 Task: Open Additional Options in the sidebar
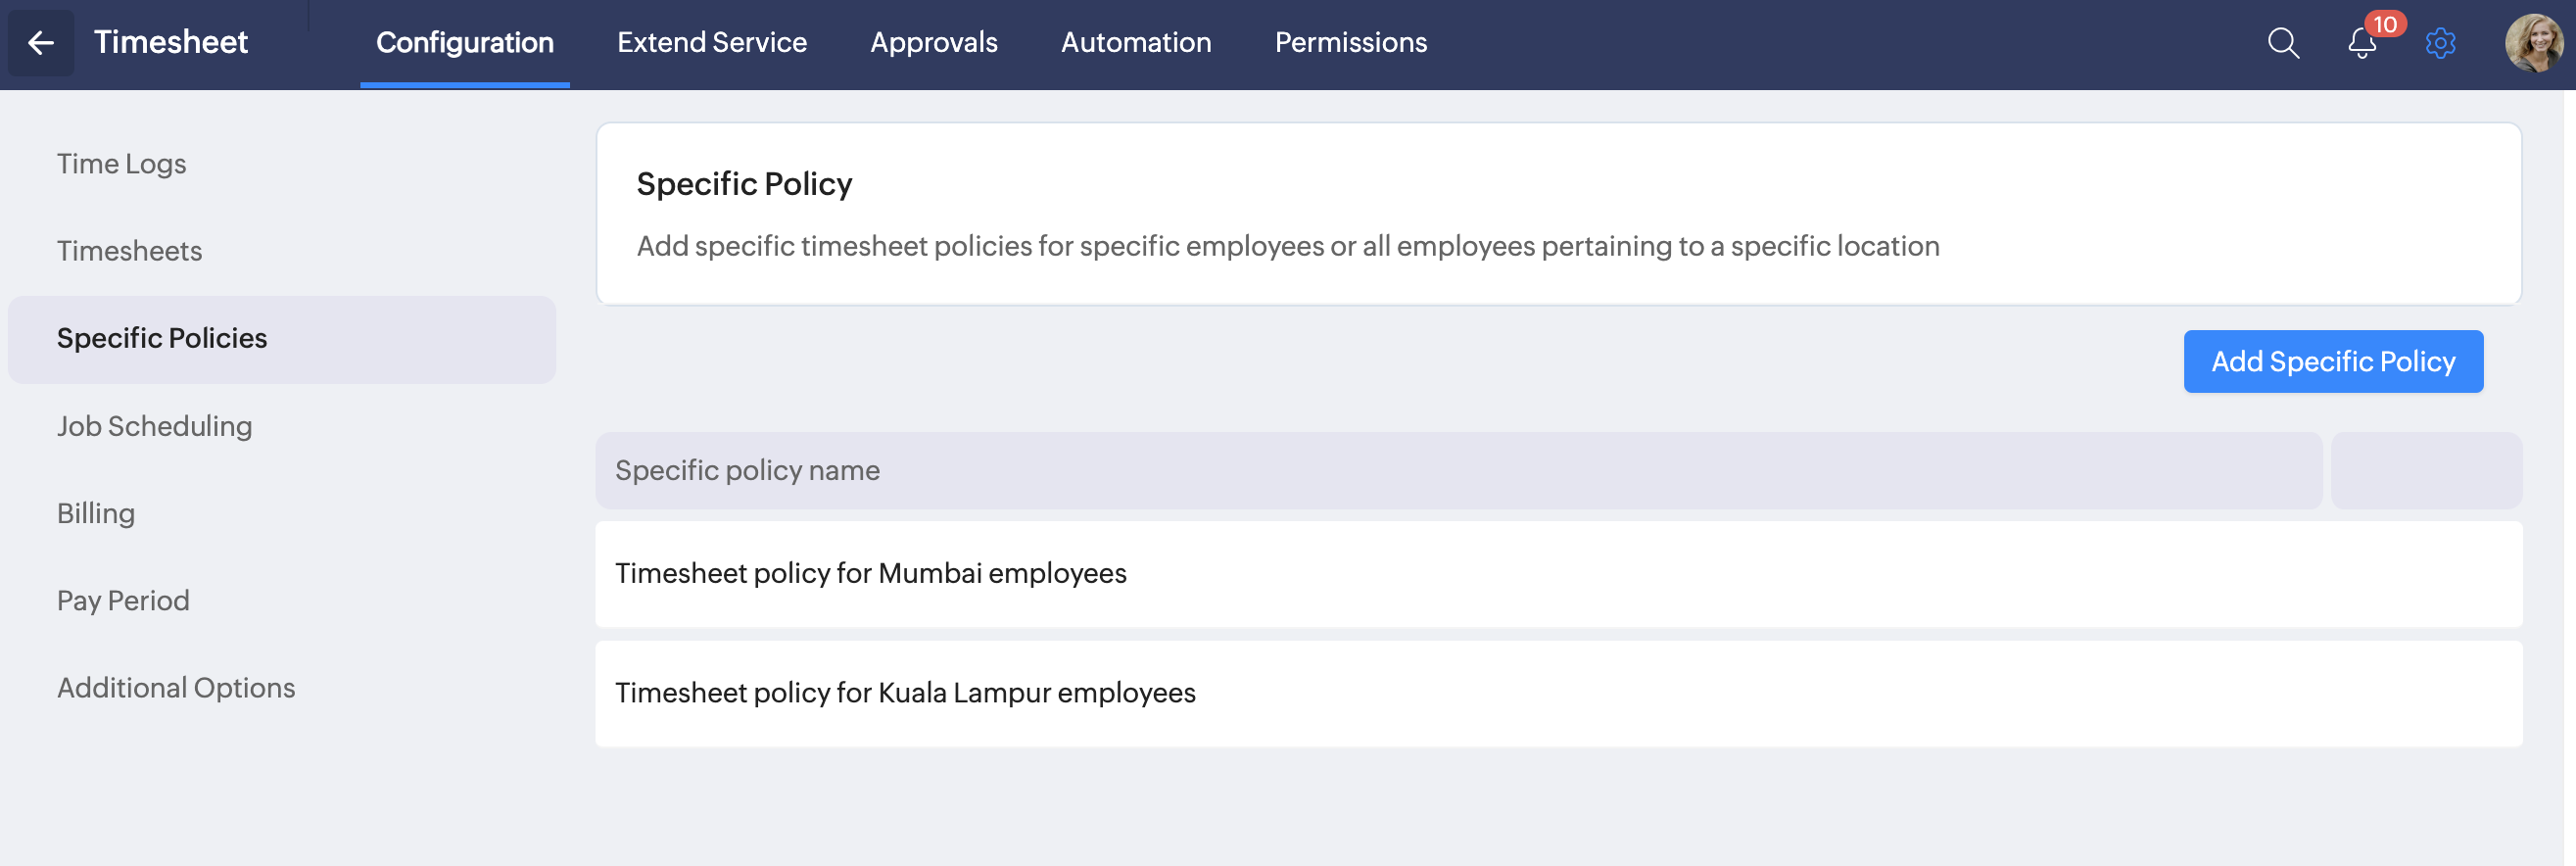pyautogui.click(x=176, y=688)
